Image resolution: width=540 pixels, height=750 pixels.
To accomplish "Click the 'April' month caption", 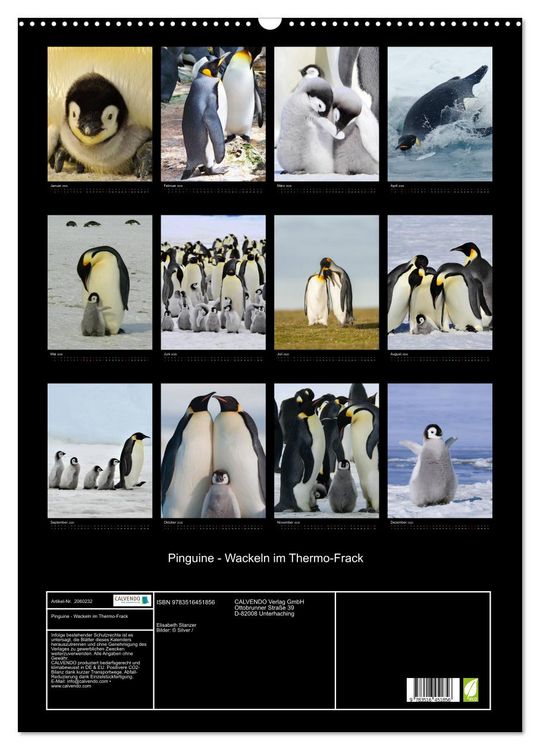I will [397, 186].
